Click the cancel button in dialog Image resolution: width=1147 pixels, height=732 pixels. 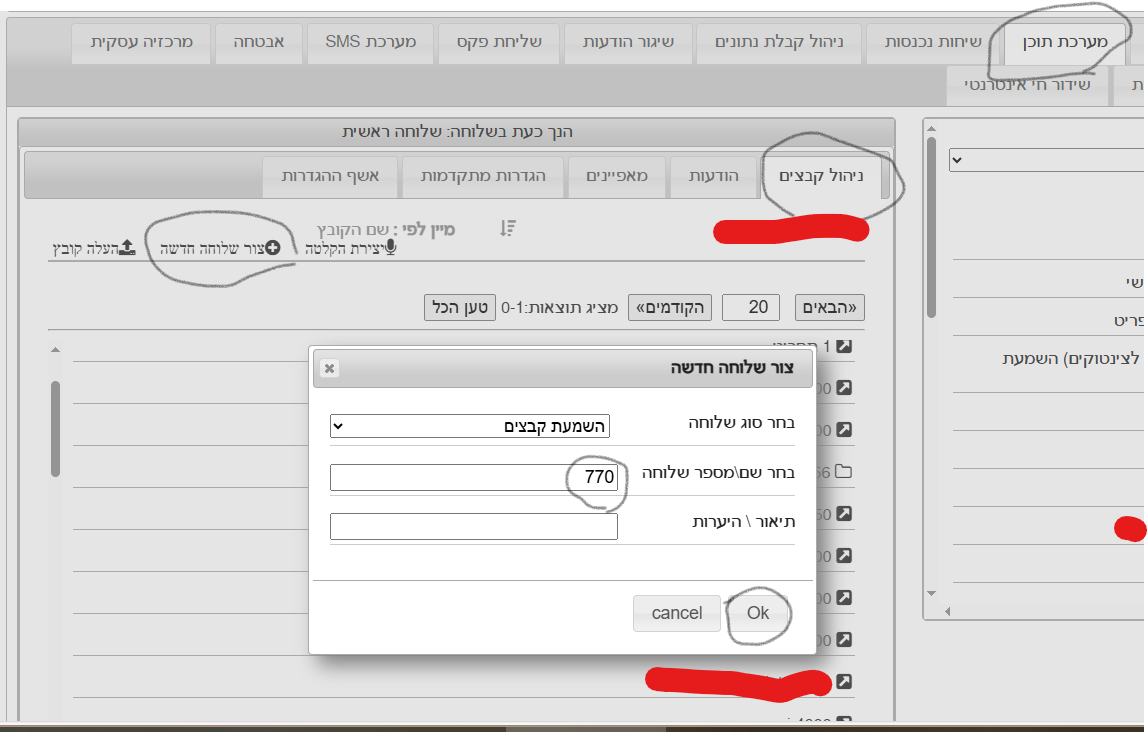677,613
